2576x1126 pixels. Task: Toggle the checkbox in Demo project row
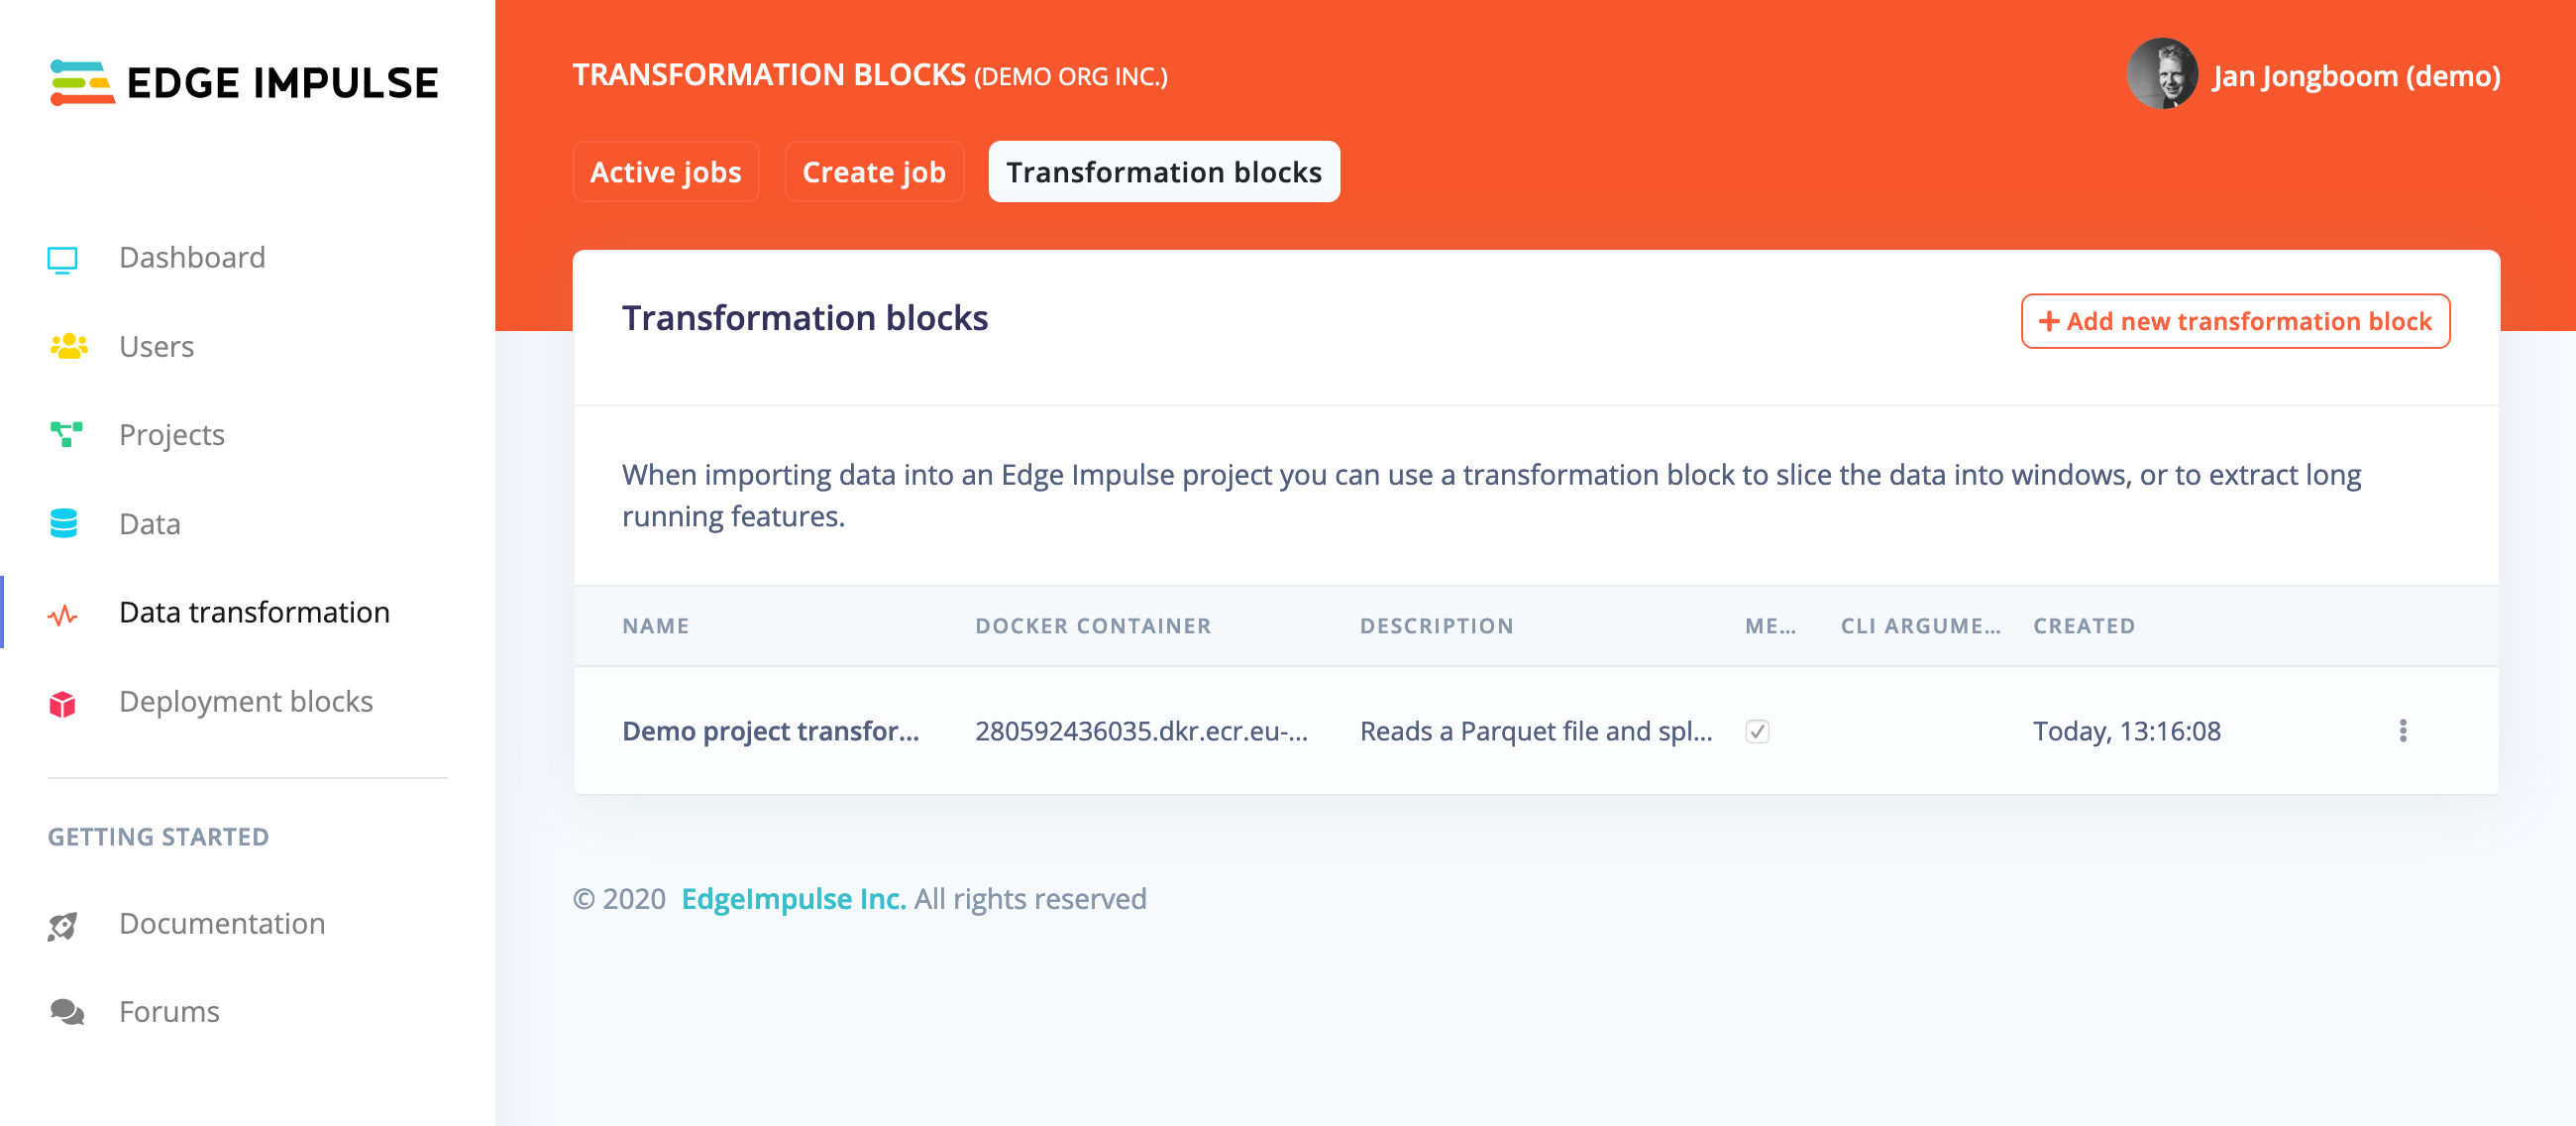[x=1757, y=731]
